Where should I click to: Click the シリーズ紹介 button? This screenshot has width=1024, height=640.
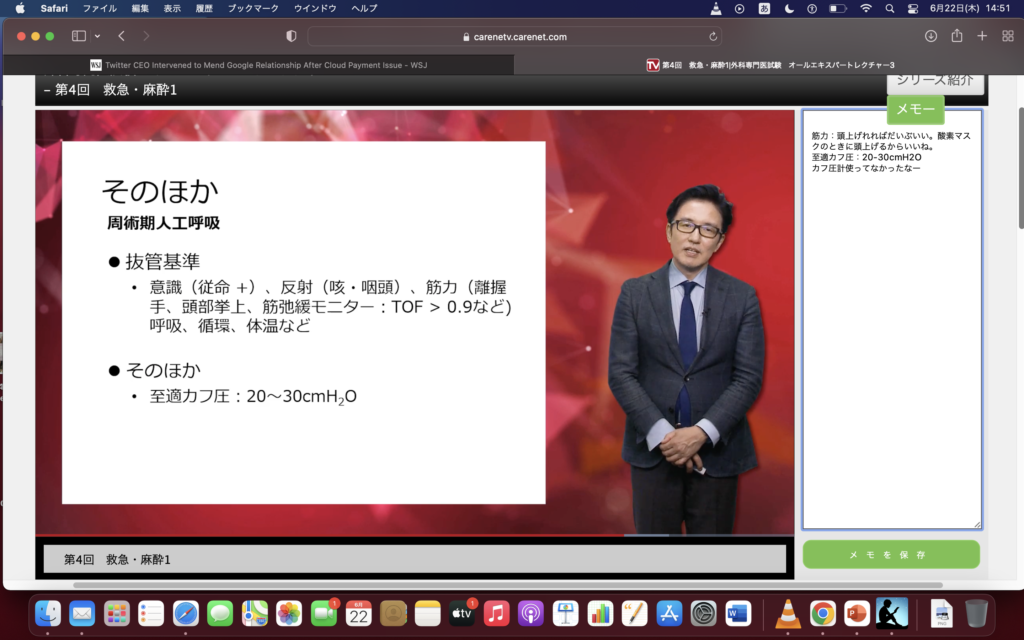(935, 81)
